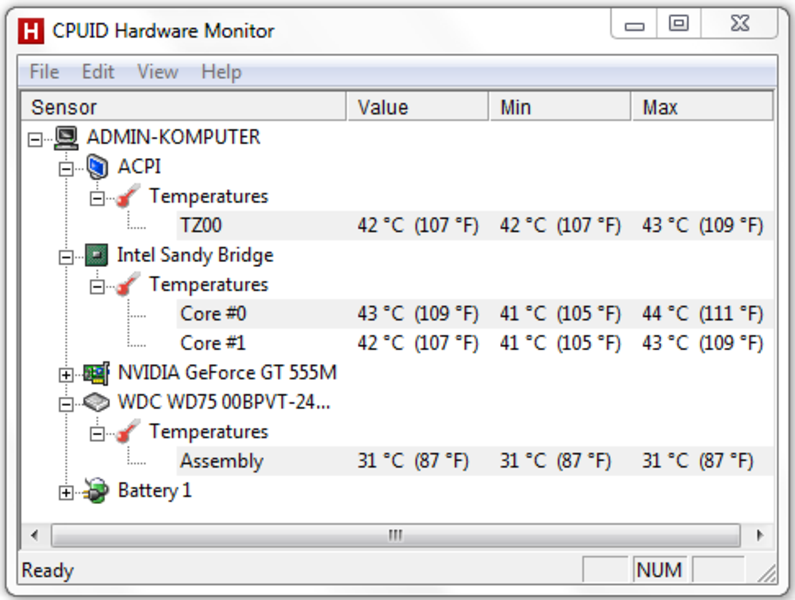Click the thermometer icon under ACPI
795x600 pixels.
[x=128, y=196]
